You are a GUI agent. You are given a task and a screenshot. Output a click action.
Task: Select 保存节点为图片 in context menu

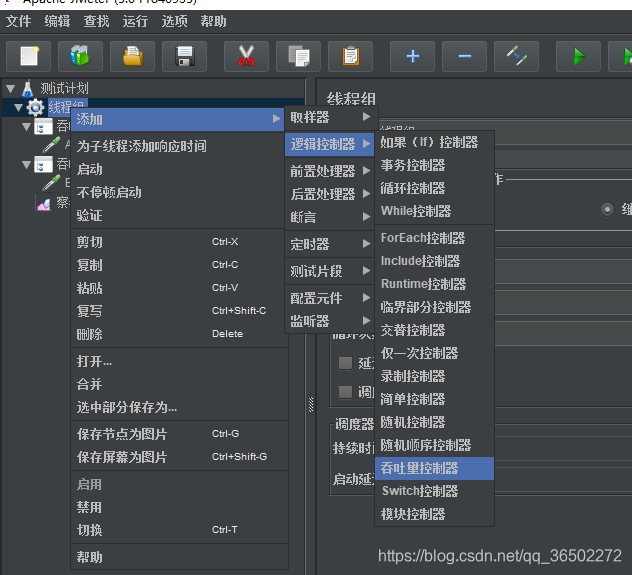pos(178,434)
